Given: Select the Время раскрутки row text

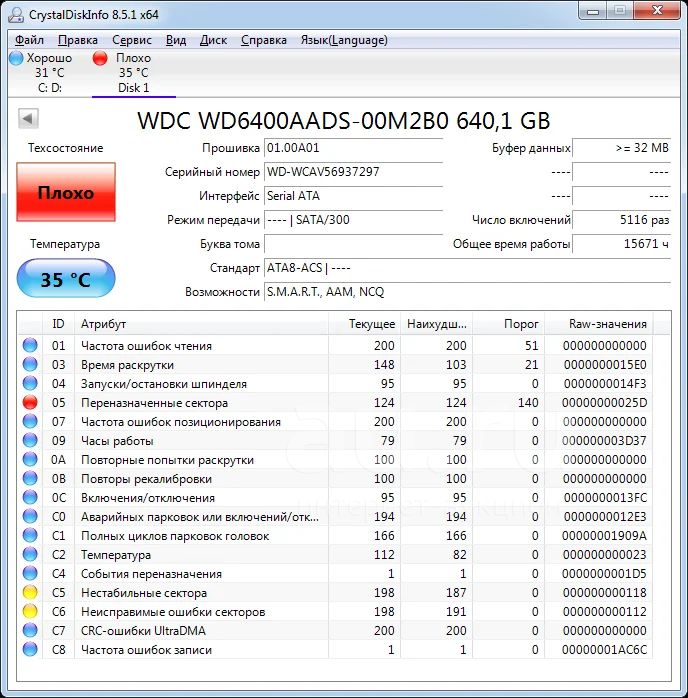Looking at the screenshot, I should coord(127,365).
